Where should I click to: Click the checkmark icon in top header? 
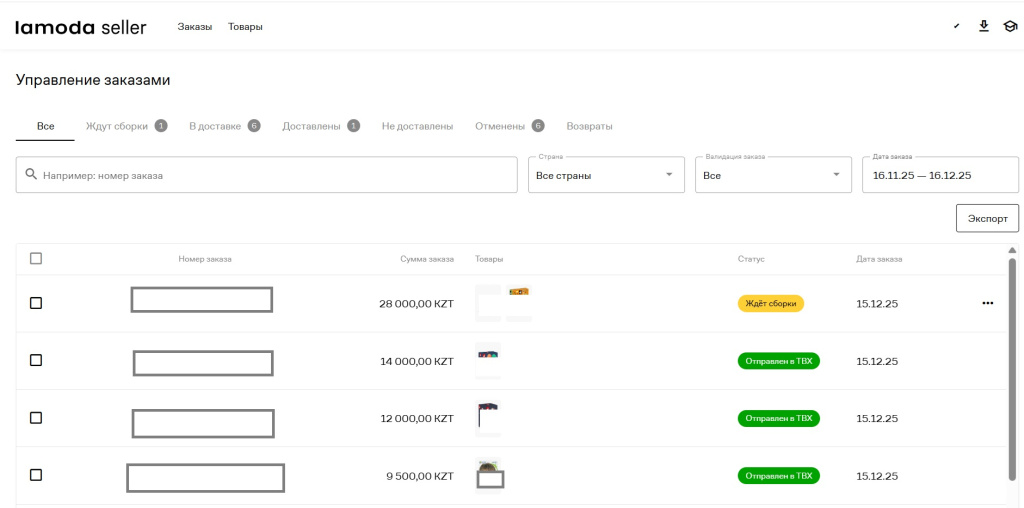(957, 26)
